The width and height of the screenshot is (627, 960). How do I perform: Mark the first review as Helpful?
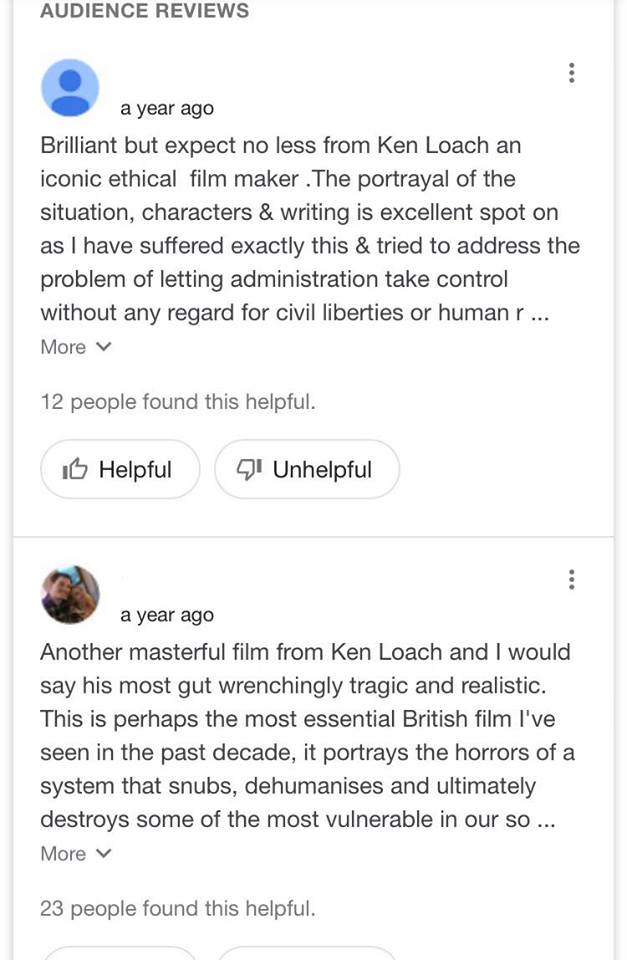pos(120,470)
